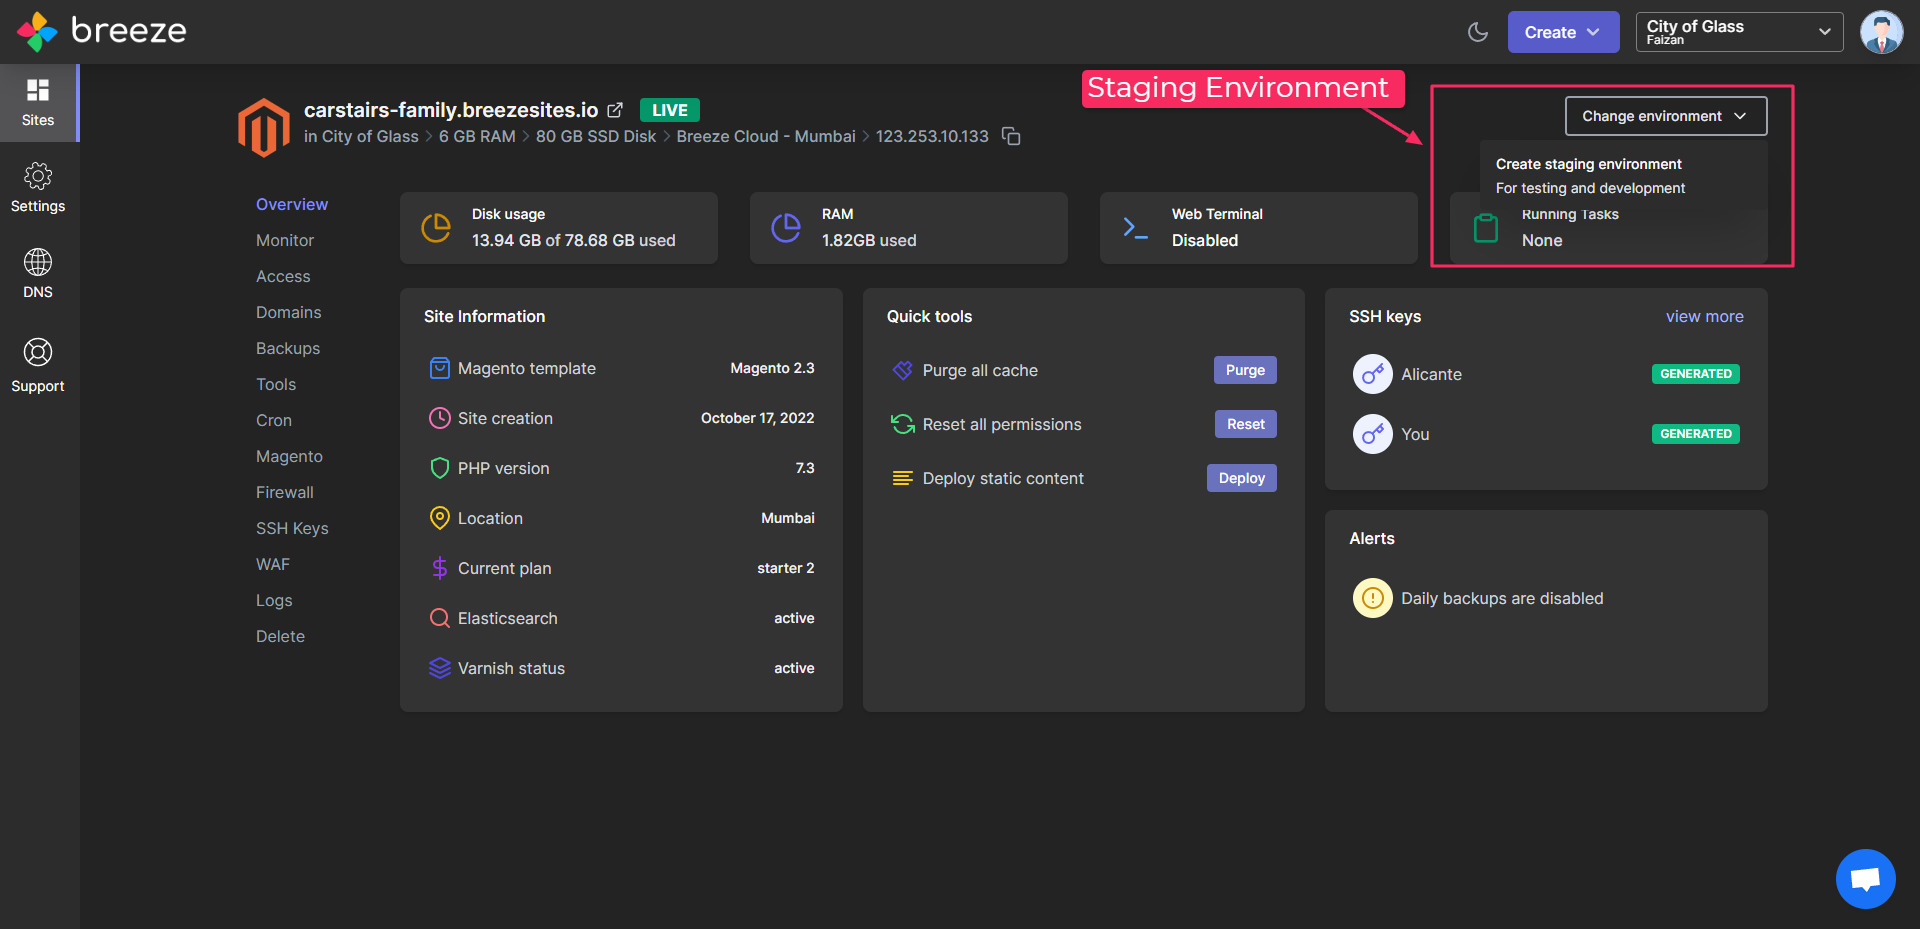Viewport: 1920px width, 929px height.
Task: Click the Deploy button
Action: point(1242,478)
